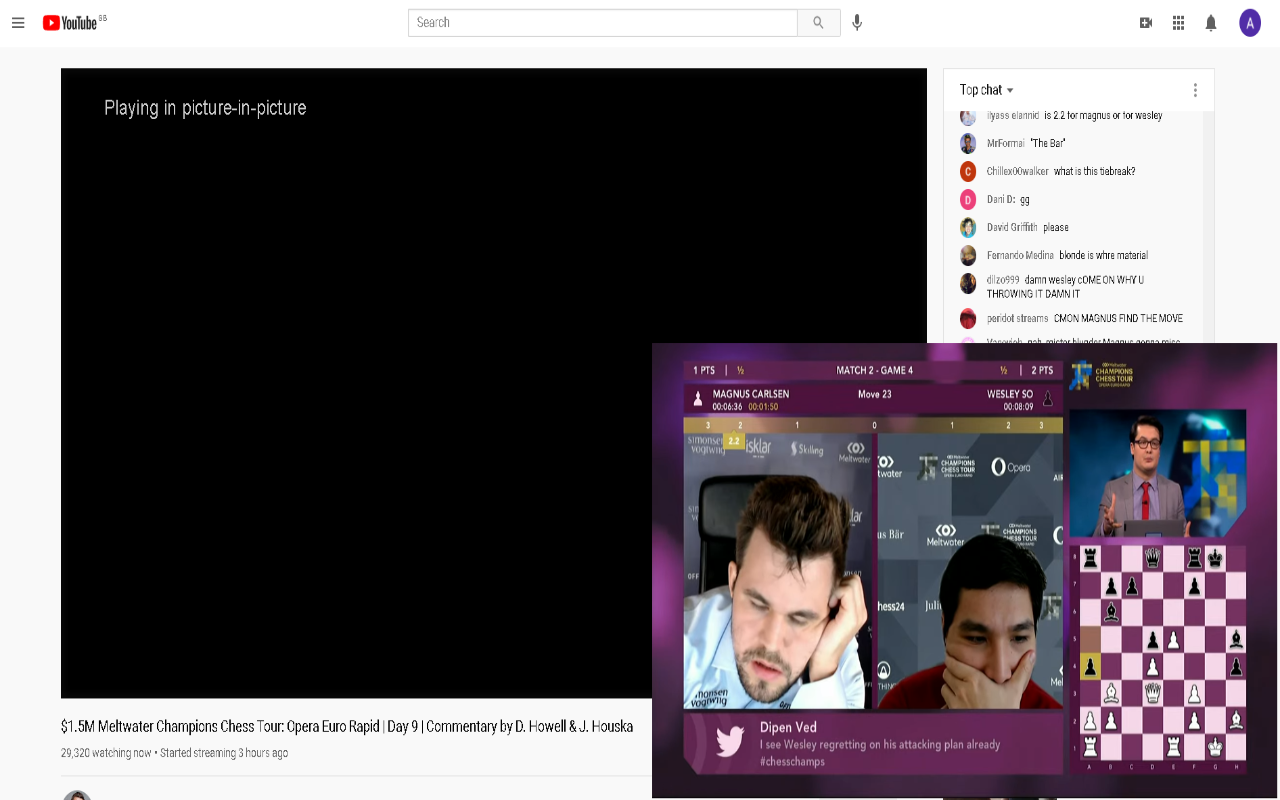Click the Fernando Medina chat avatar
This screenshot has height=800, width=1280.
pyautogui.click(x=968, y=255)
